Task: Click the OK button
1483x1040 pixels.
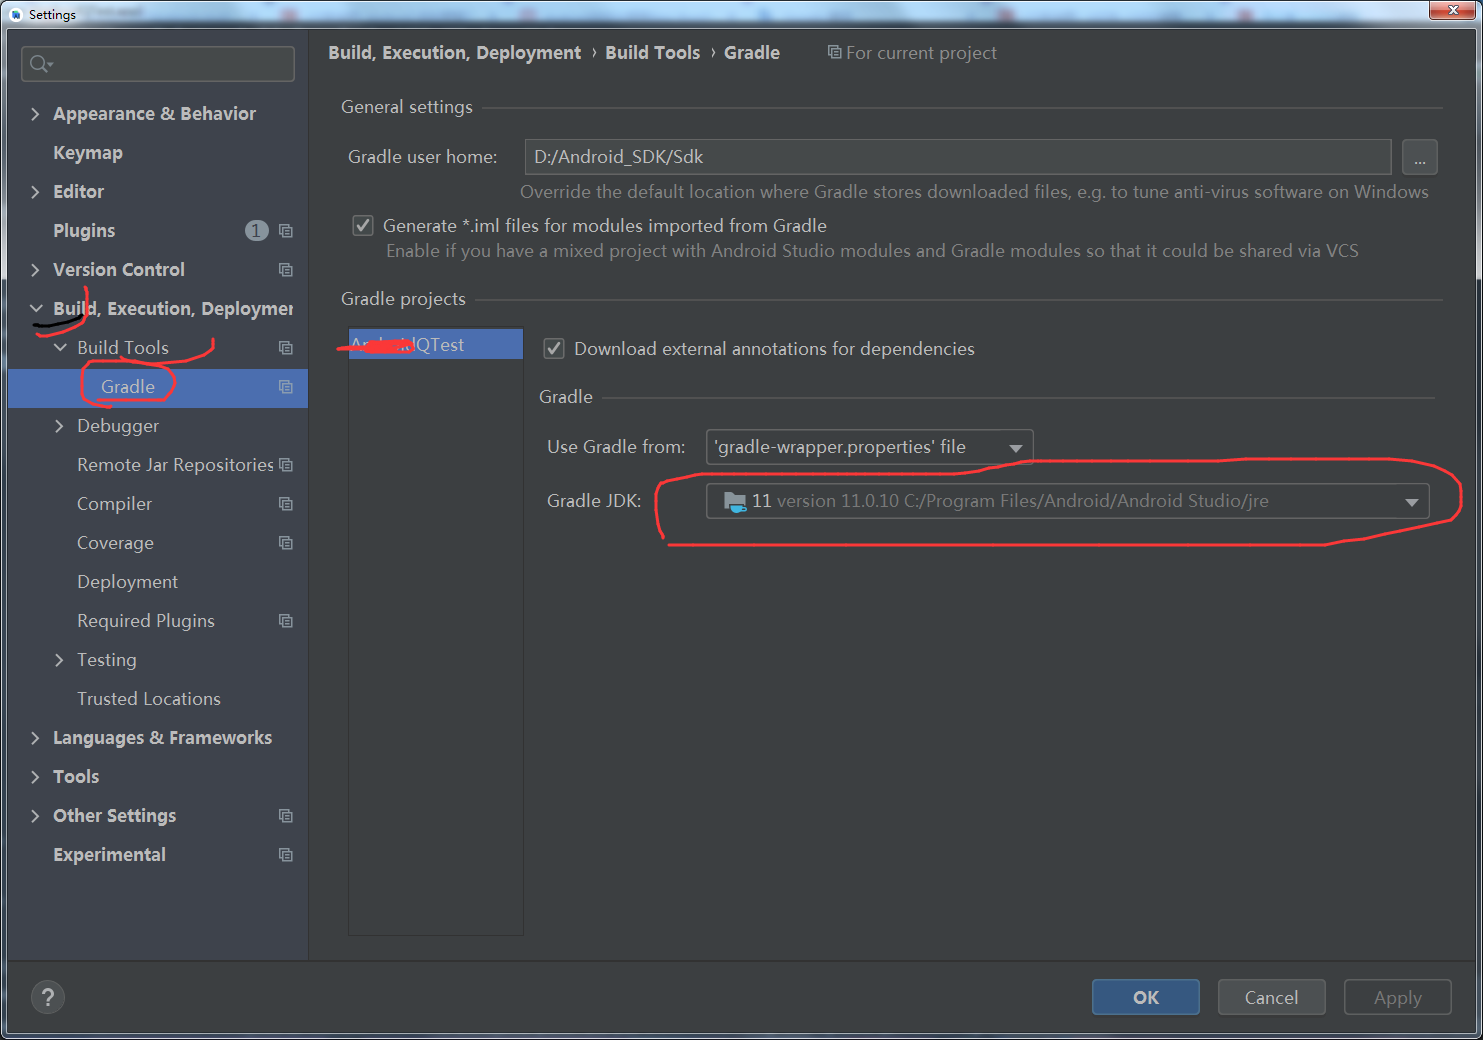Action: click(1146, 997)
